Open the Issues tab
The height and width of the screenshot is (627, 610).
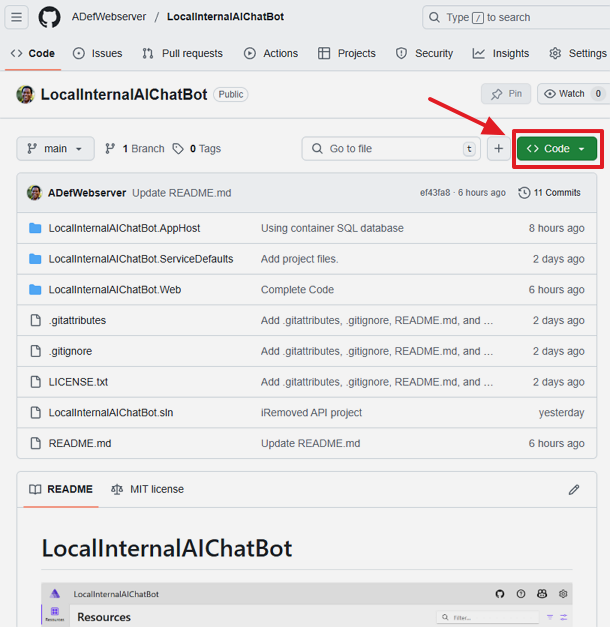(98, 54)
